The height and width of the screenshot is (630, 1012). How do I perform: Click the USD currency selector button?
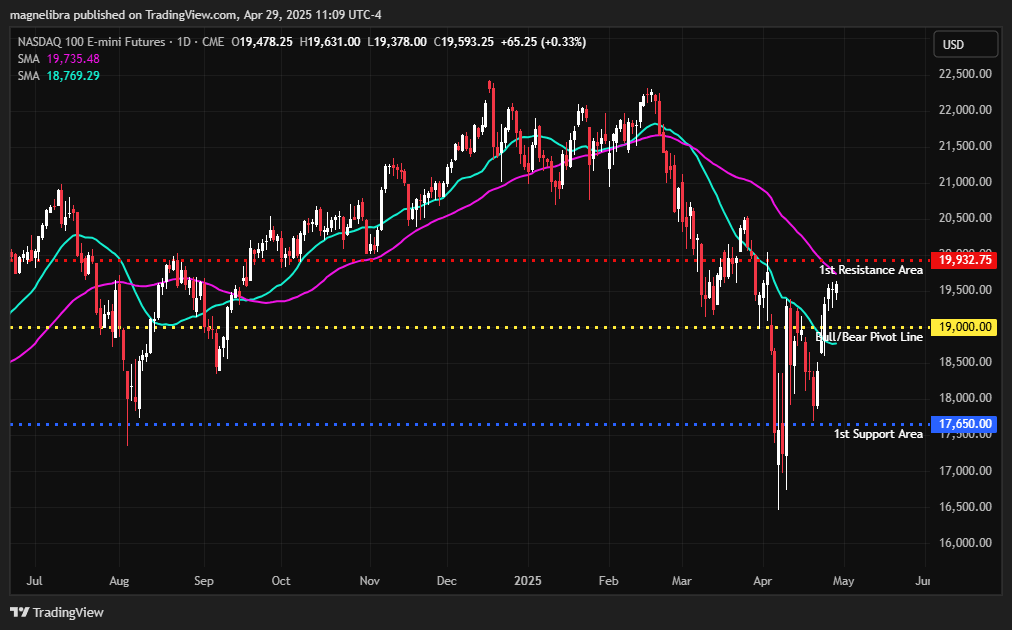[x=965, y=45]
